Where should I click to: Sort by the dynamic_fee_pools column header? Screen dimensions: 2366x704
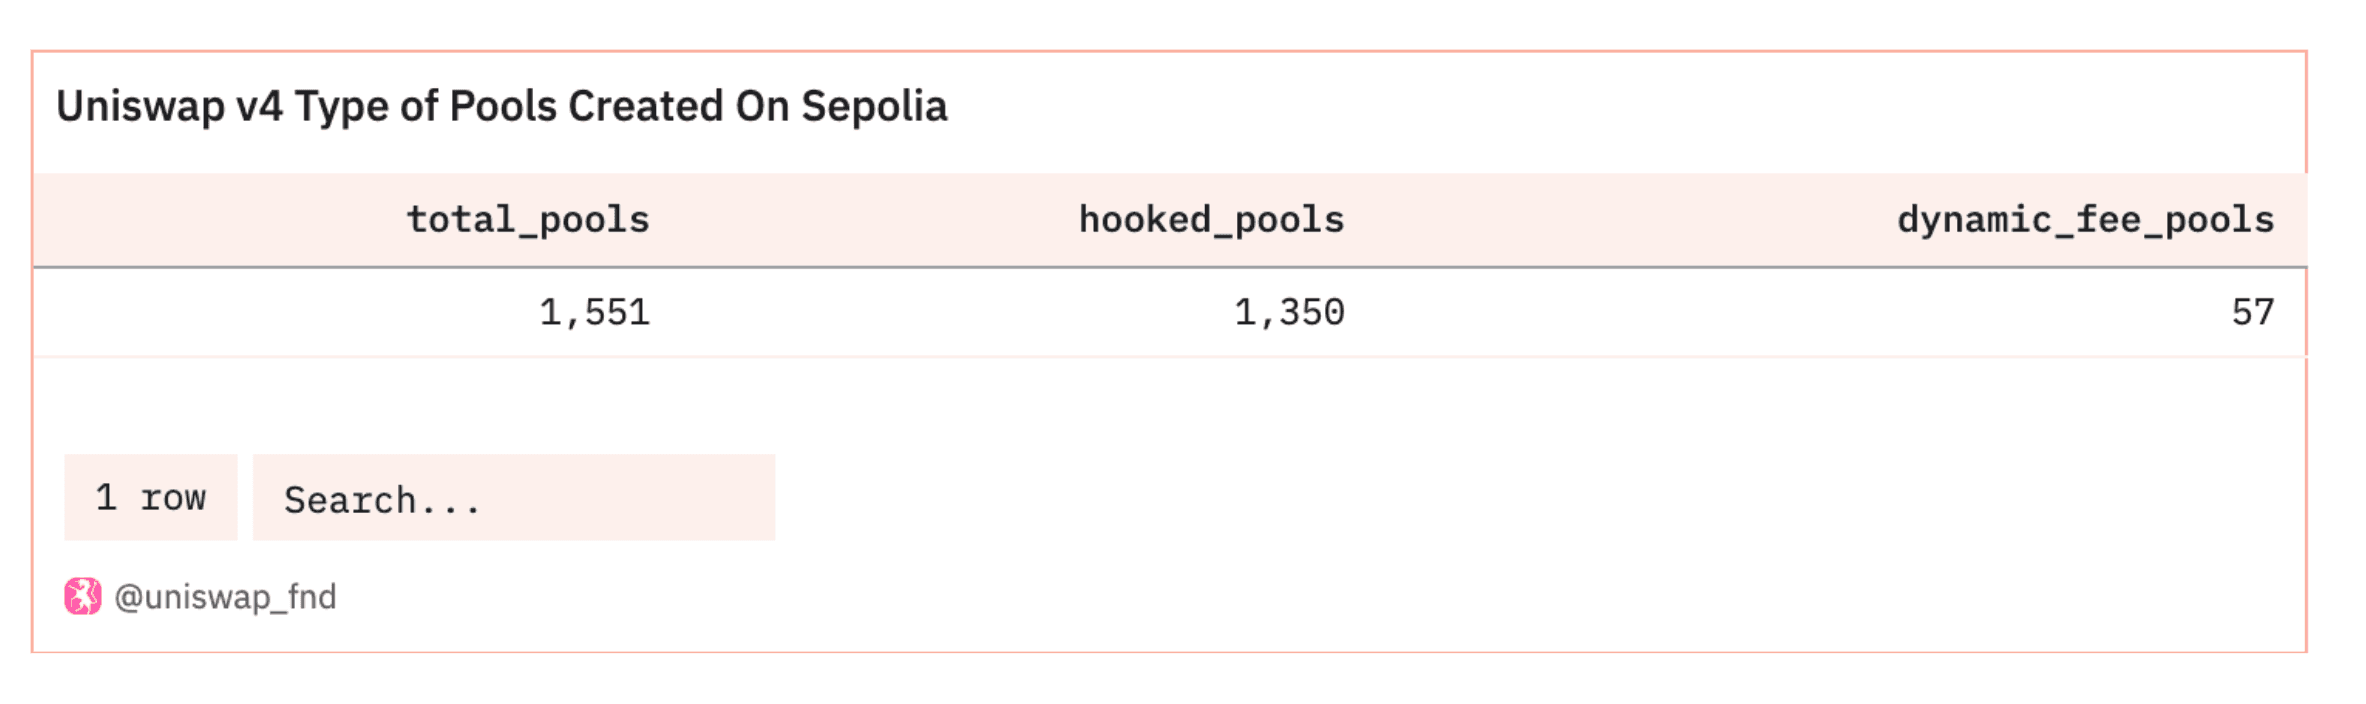click(x=2085, y=220)
